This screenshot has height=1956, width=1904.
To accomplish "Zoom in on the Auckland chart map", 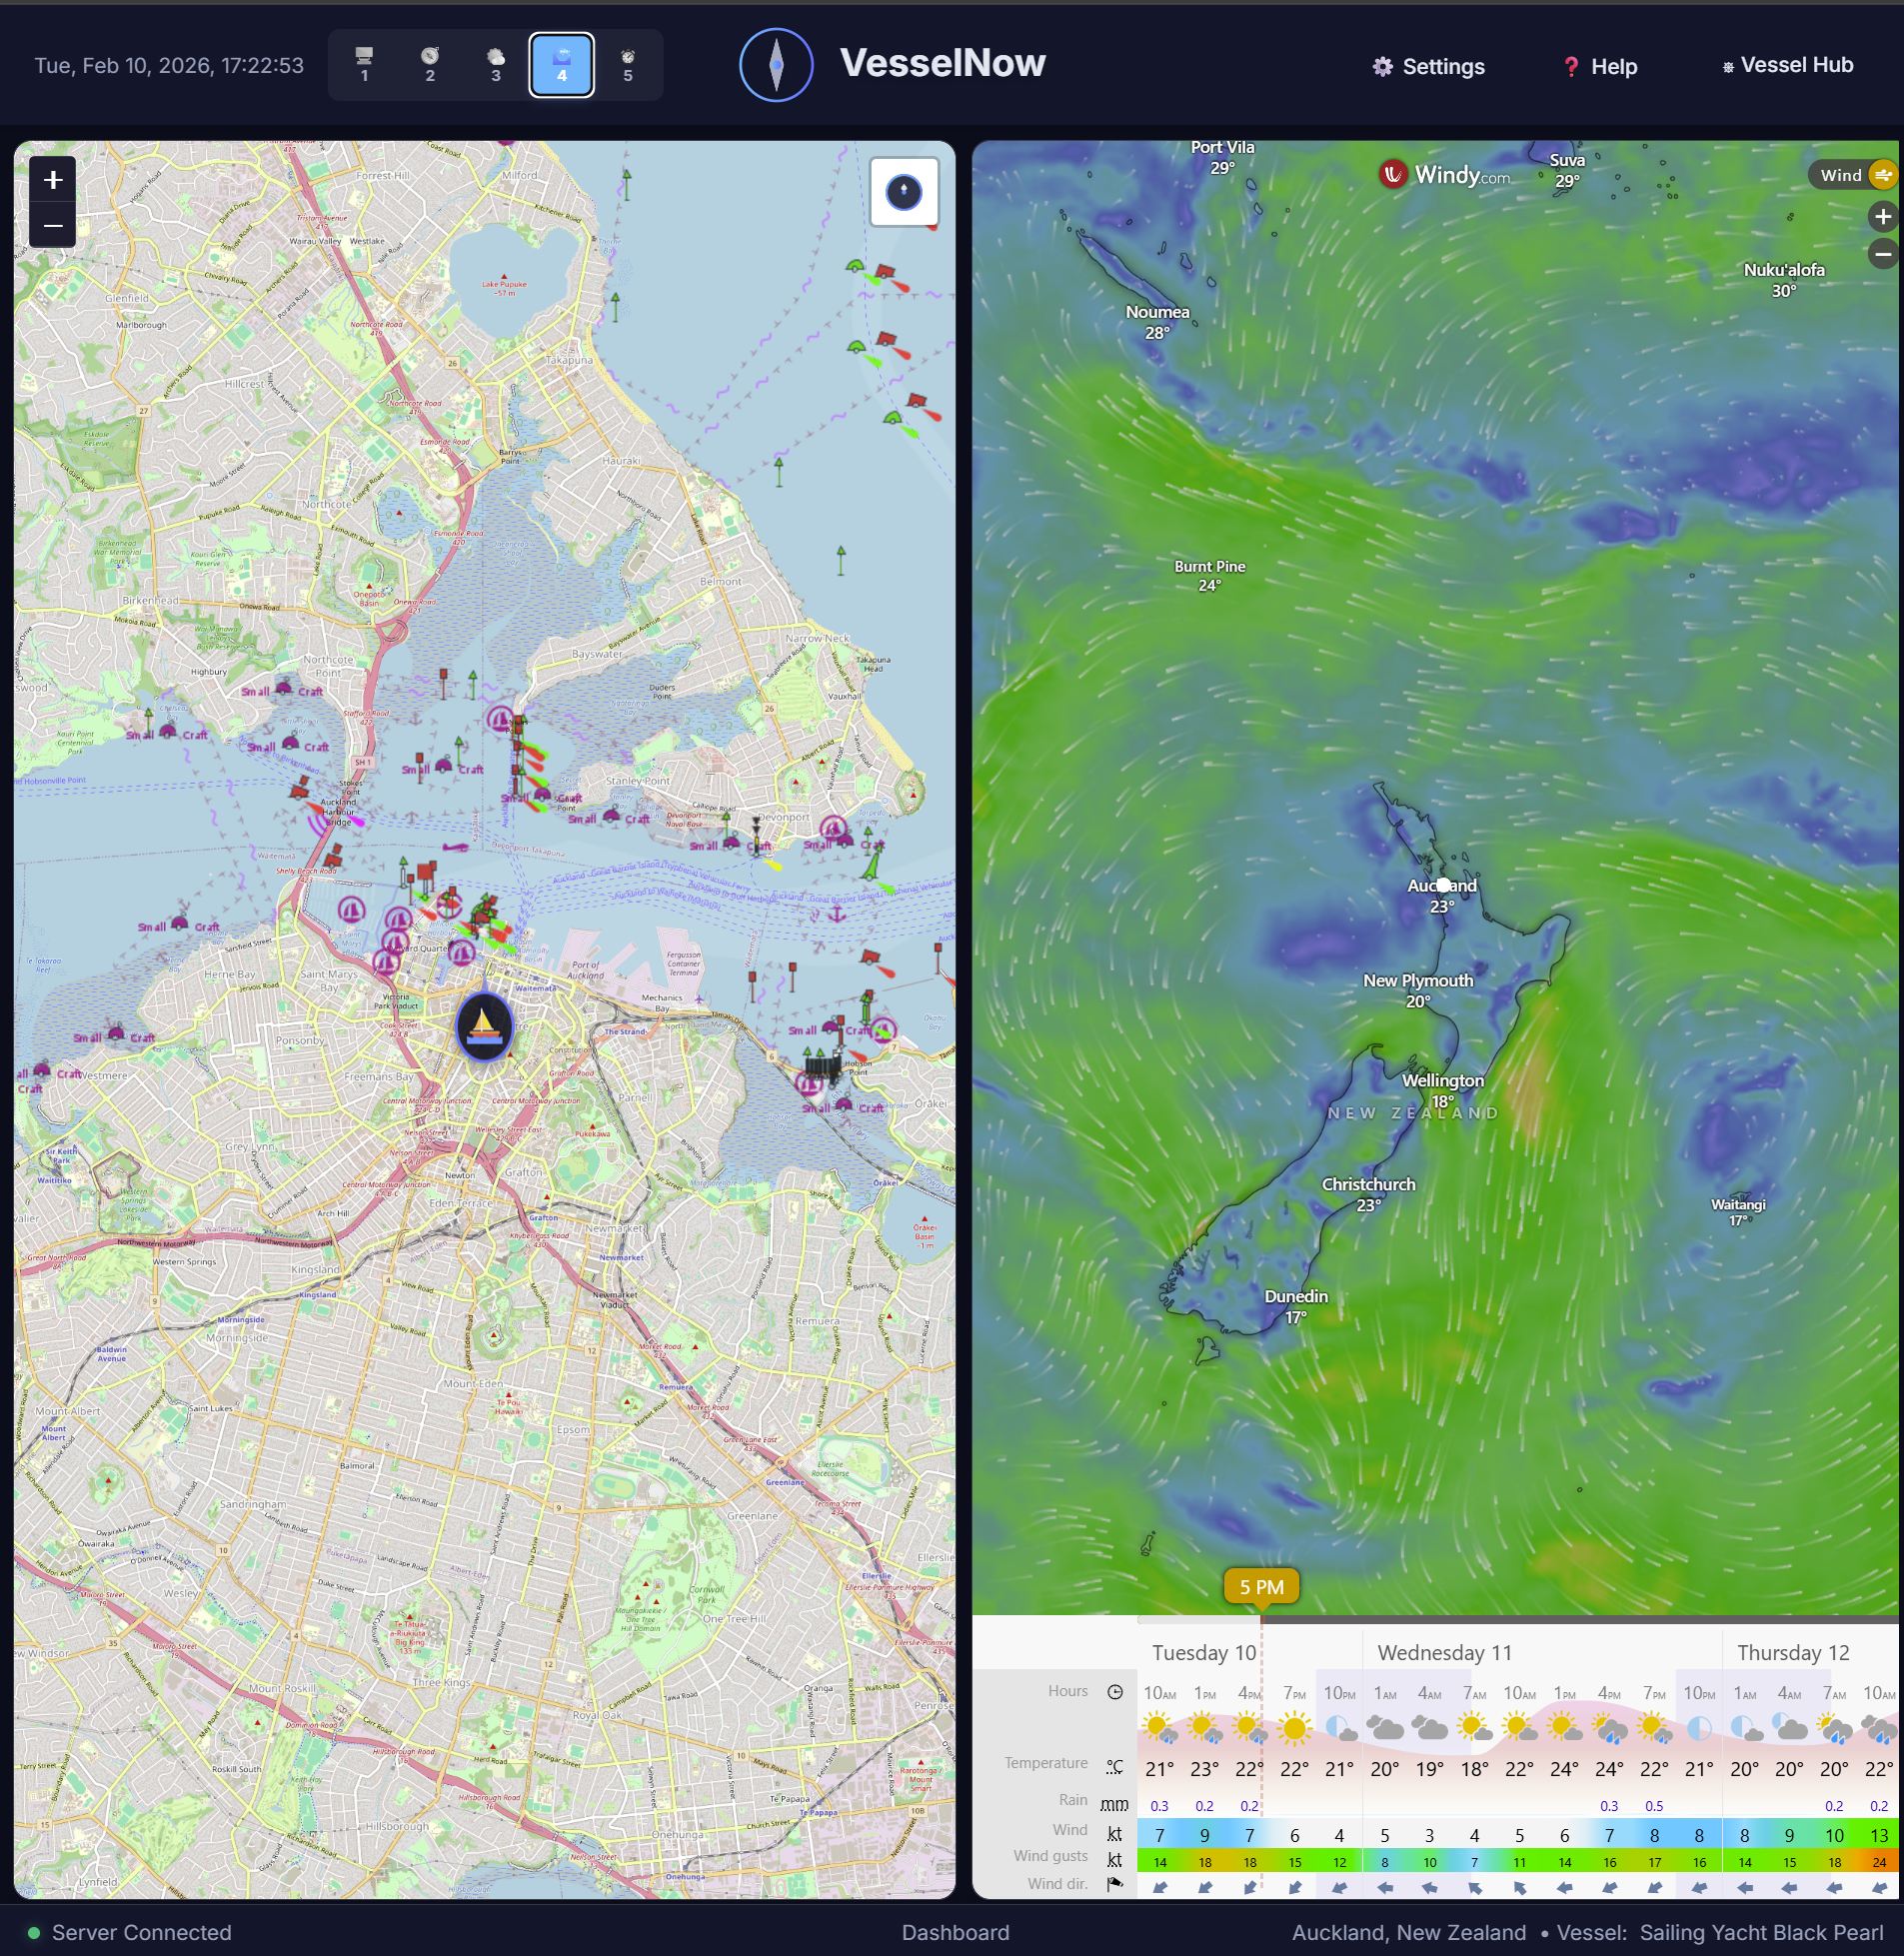I will [x=53, y=180].
